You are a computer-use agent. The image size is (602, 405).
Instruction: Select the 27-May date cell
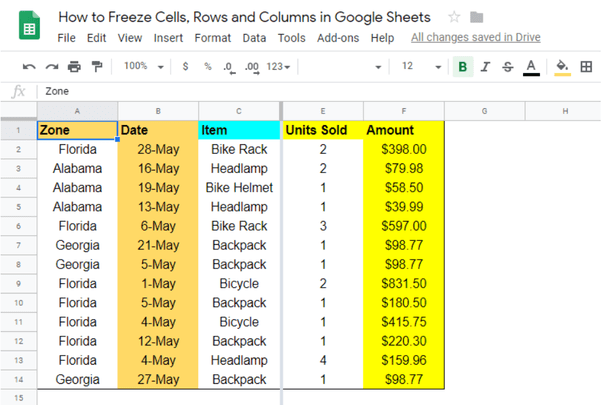pyautogui.click(x=158, y=380)
